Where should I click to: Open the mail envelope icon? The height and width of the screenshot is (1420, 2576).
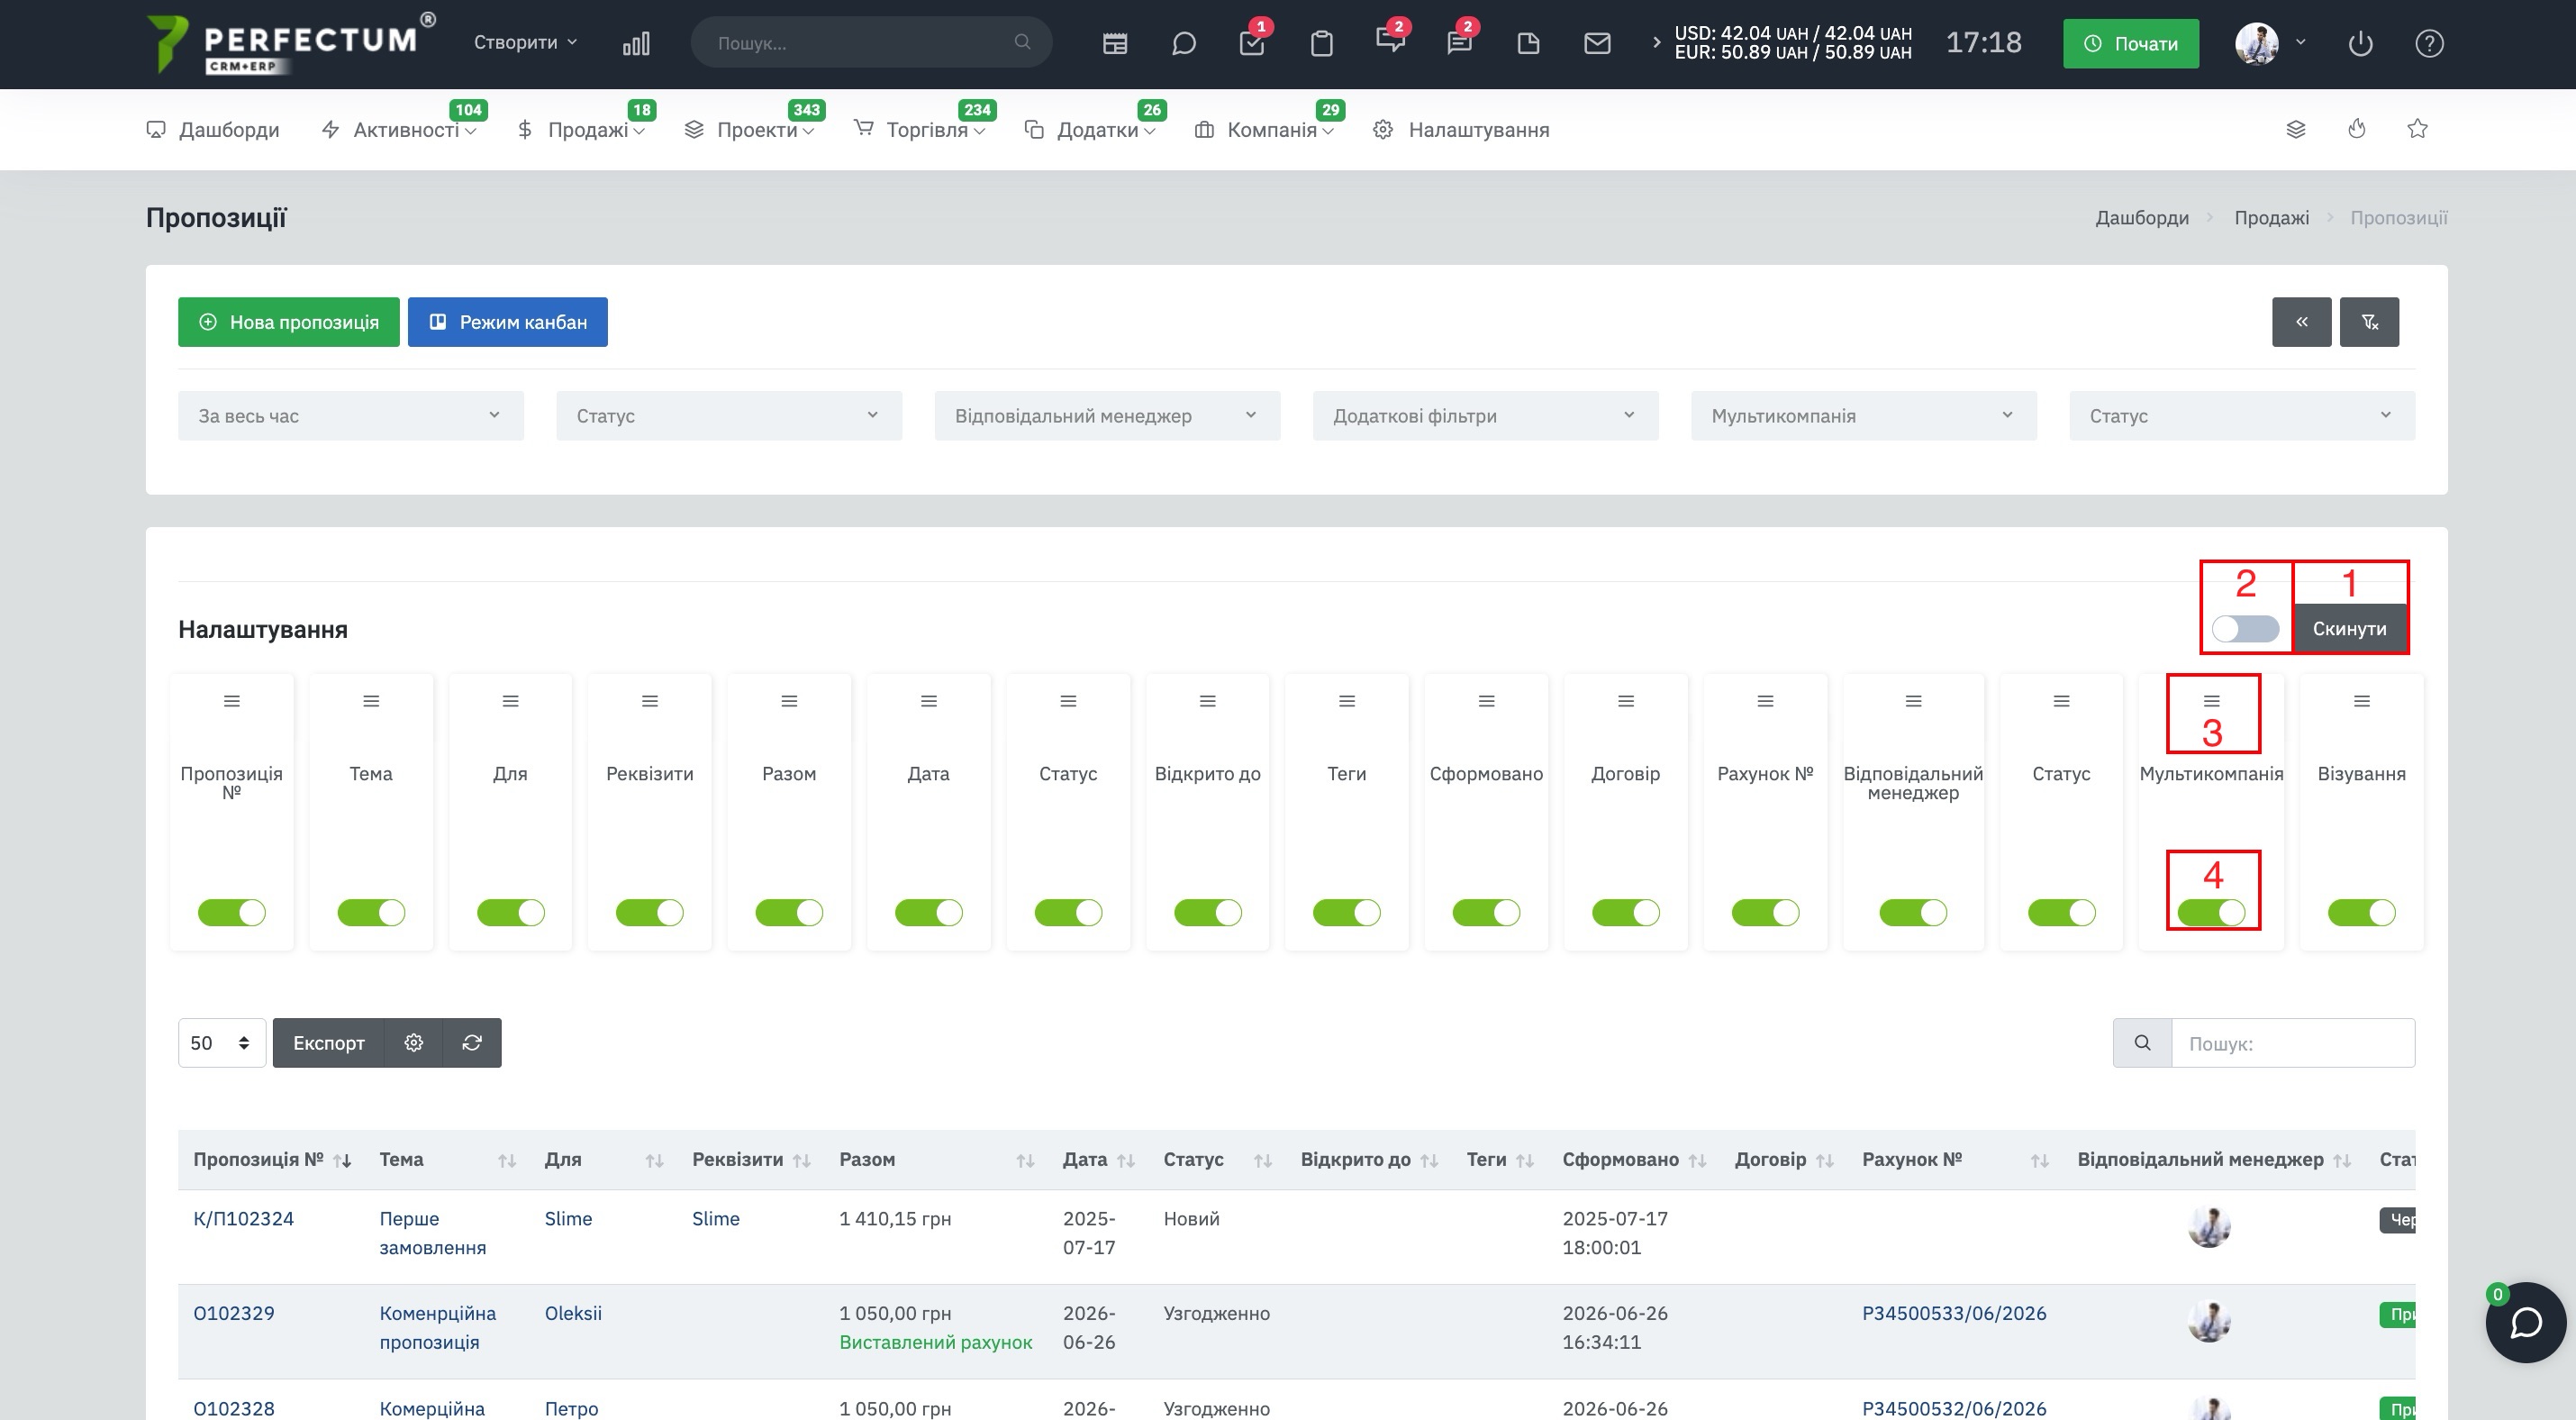[x=1597, y=43]
